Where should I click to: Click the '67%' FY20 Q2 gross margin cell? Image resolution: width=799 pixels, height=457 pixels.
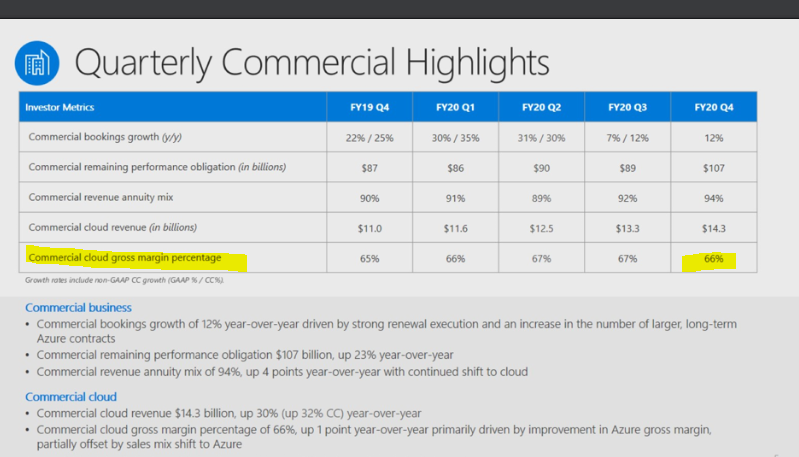pyautogui.click(x=541, y=258)
